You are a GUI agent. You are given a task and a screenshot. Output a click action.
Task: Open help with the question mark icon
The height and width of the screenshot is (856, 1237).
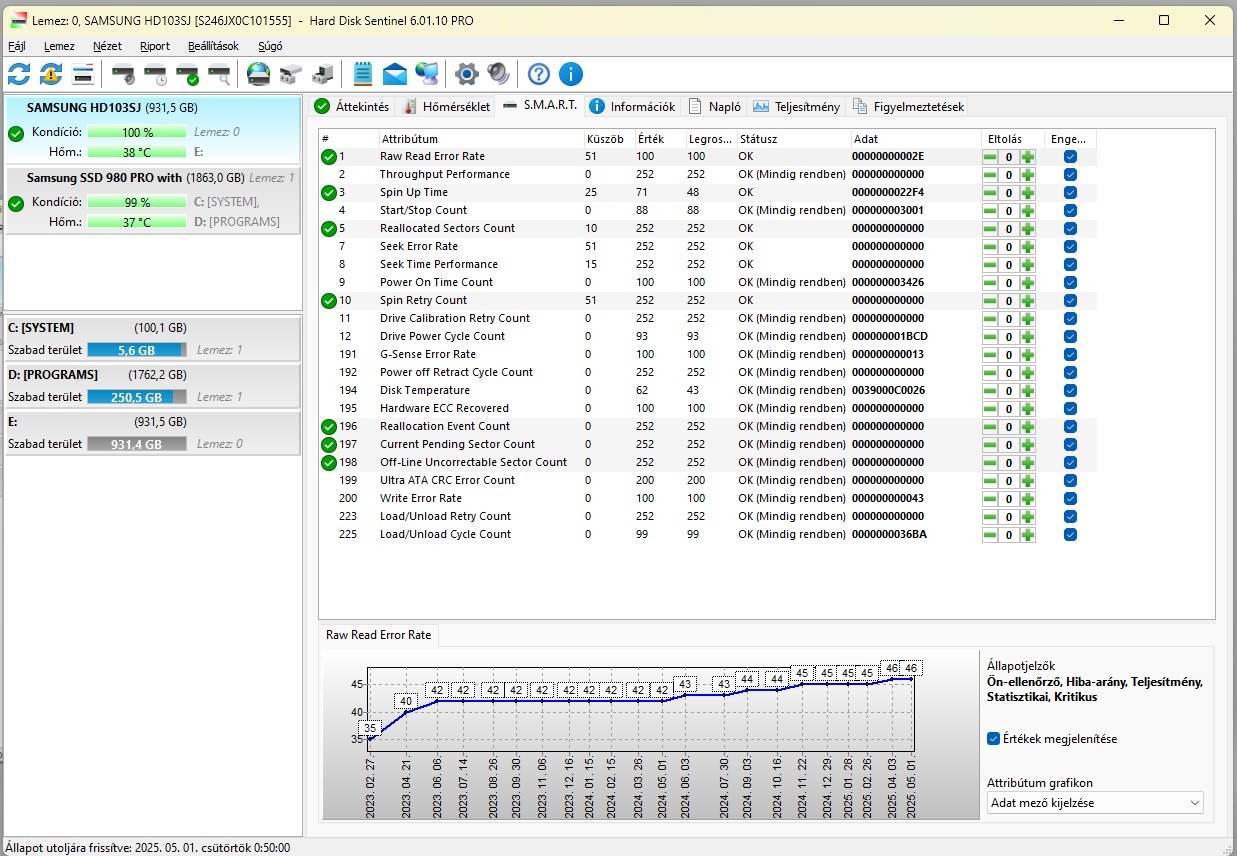[539, 74]
